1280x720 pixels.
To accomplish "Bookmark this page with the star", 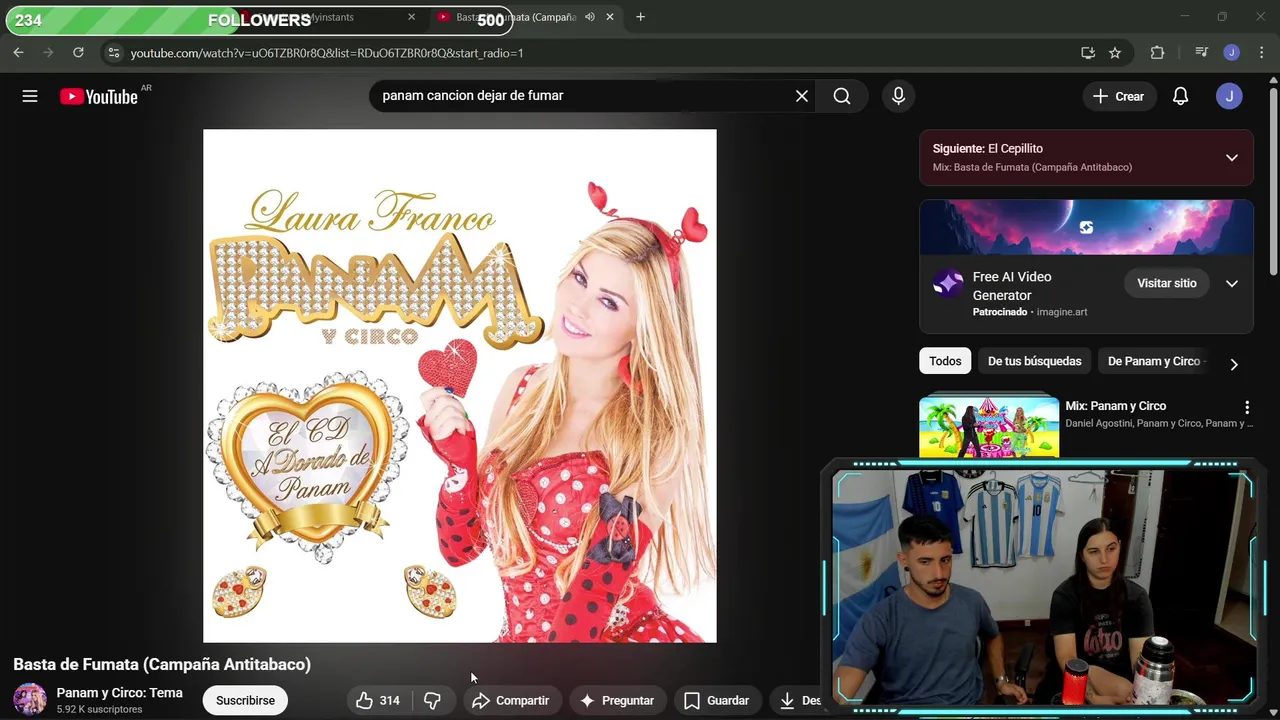I will tap(1115, 53).
